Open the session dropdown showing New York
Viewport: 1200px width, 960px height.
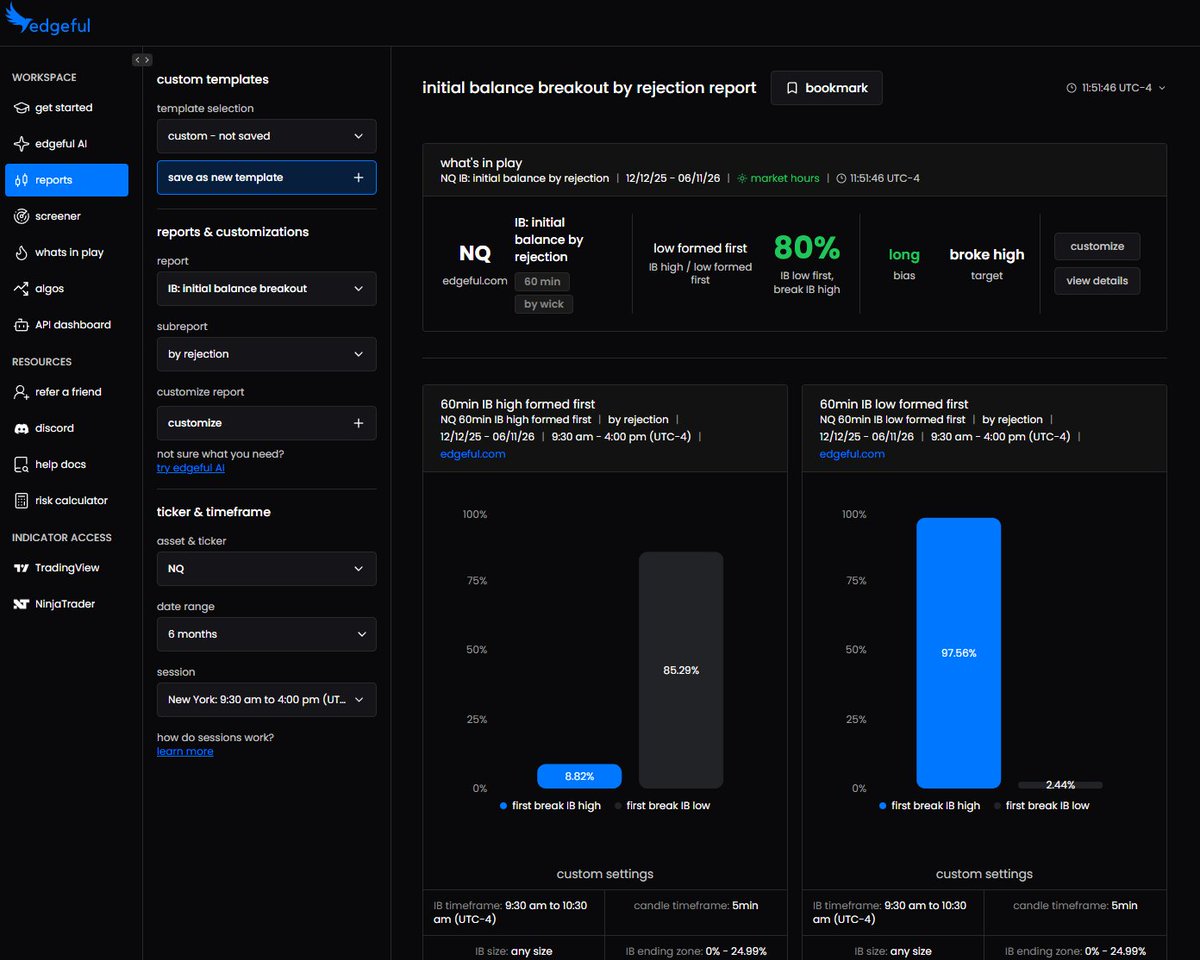pyautogui.click(x=267, y=700)
